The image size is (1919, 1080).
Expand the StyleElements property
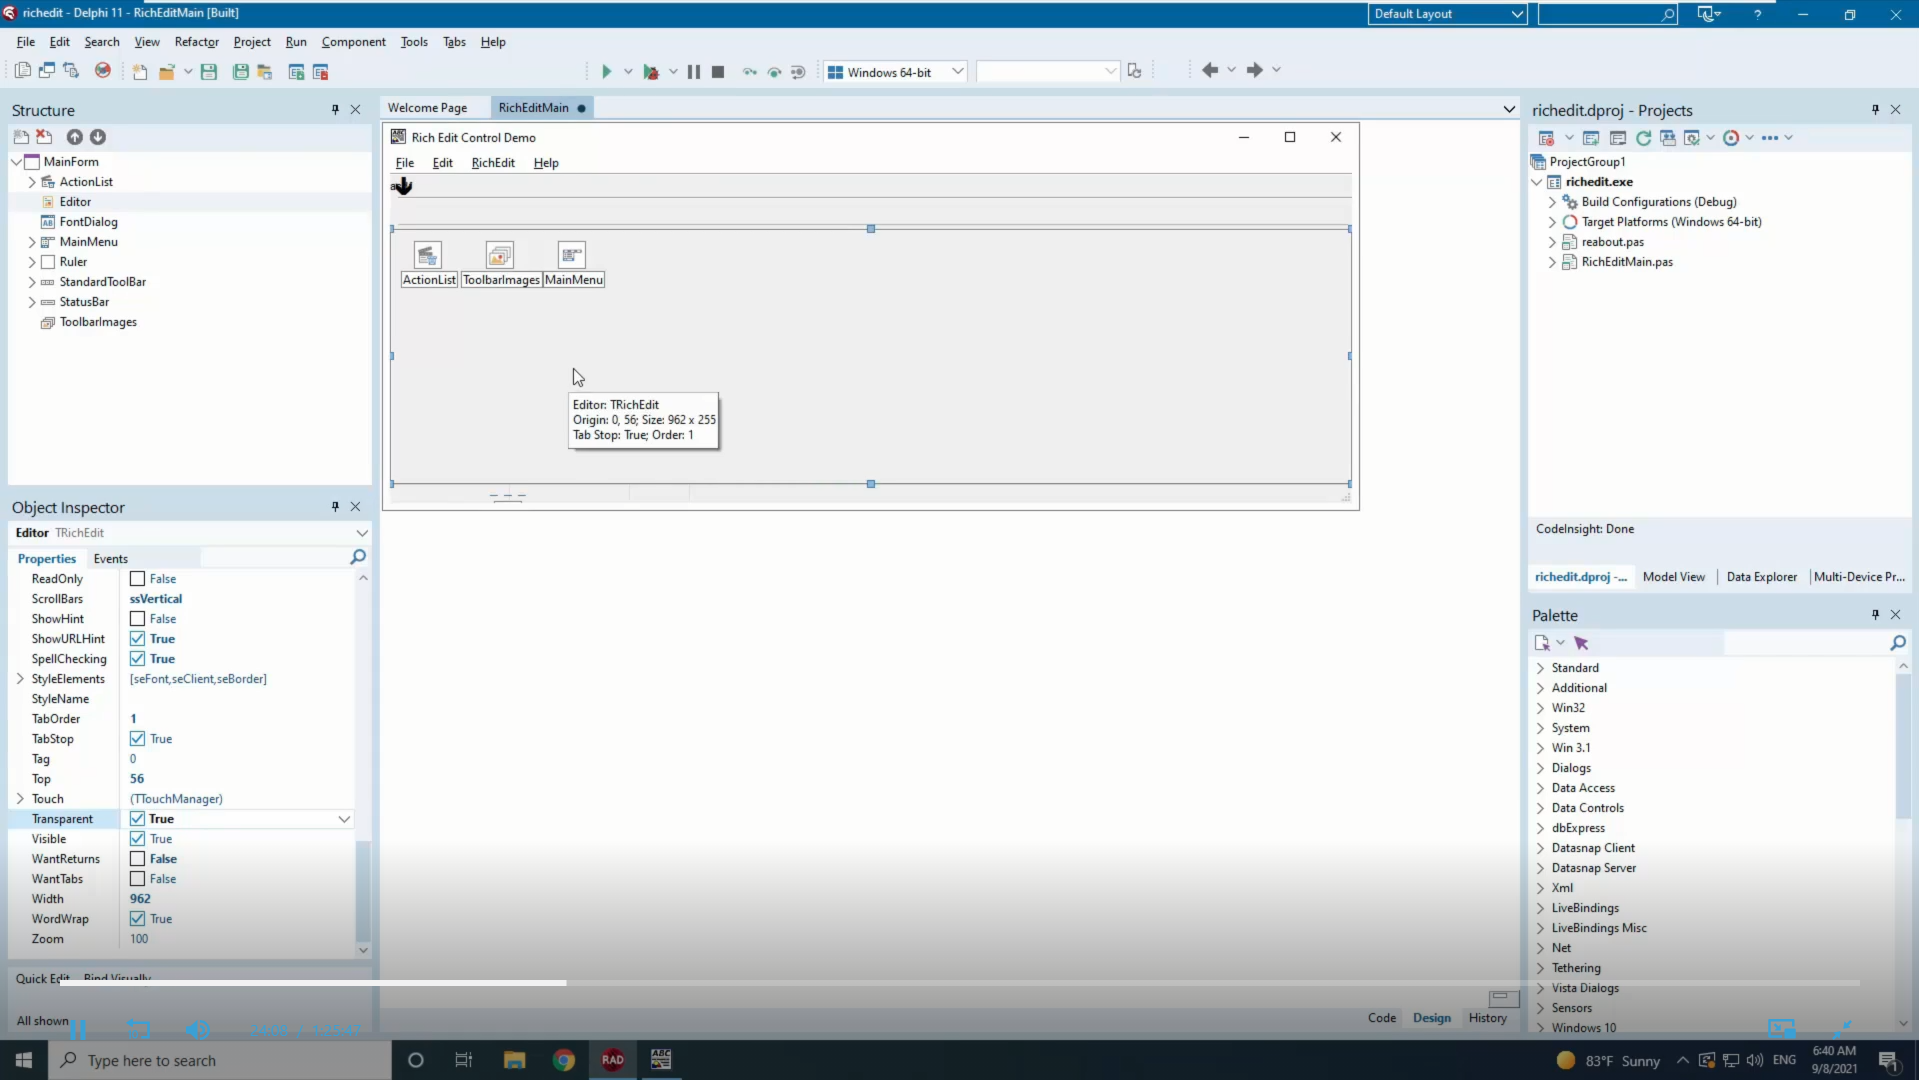pos(20,679)
